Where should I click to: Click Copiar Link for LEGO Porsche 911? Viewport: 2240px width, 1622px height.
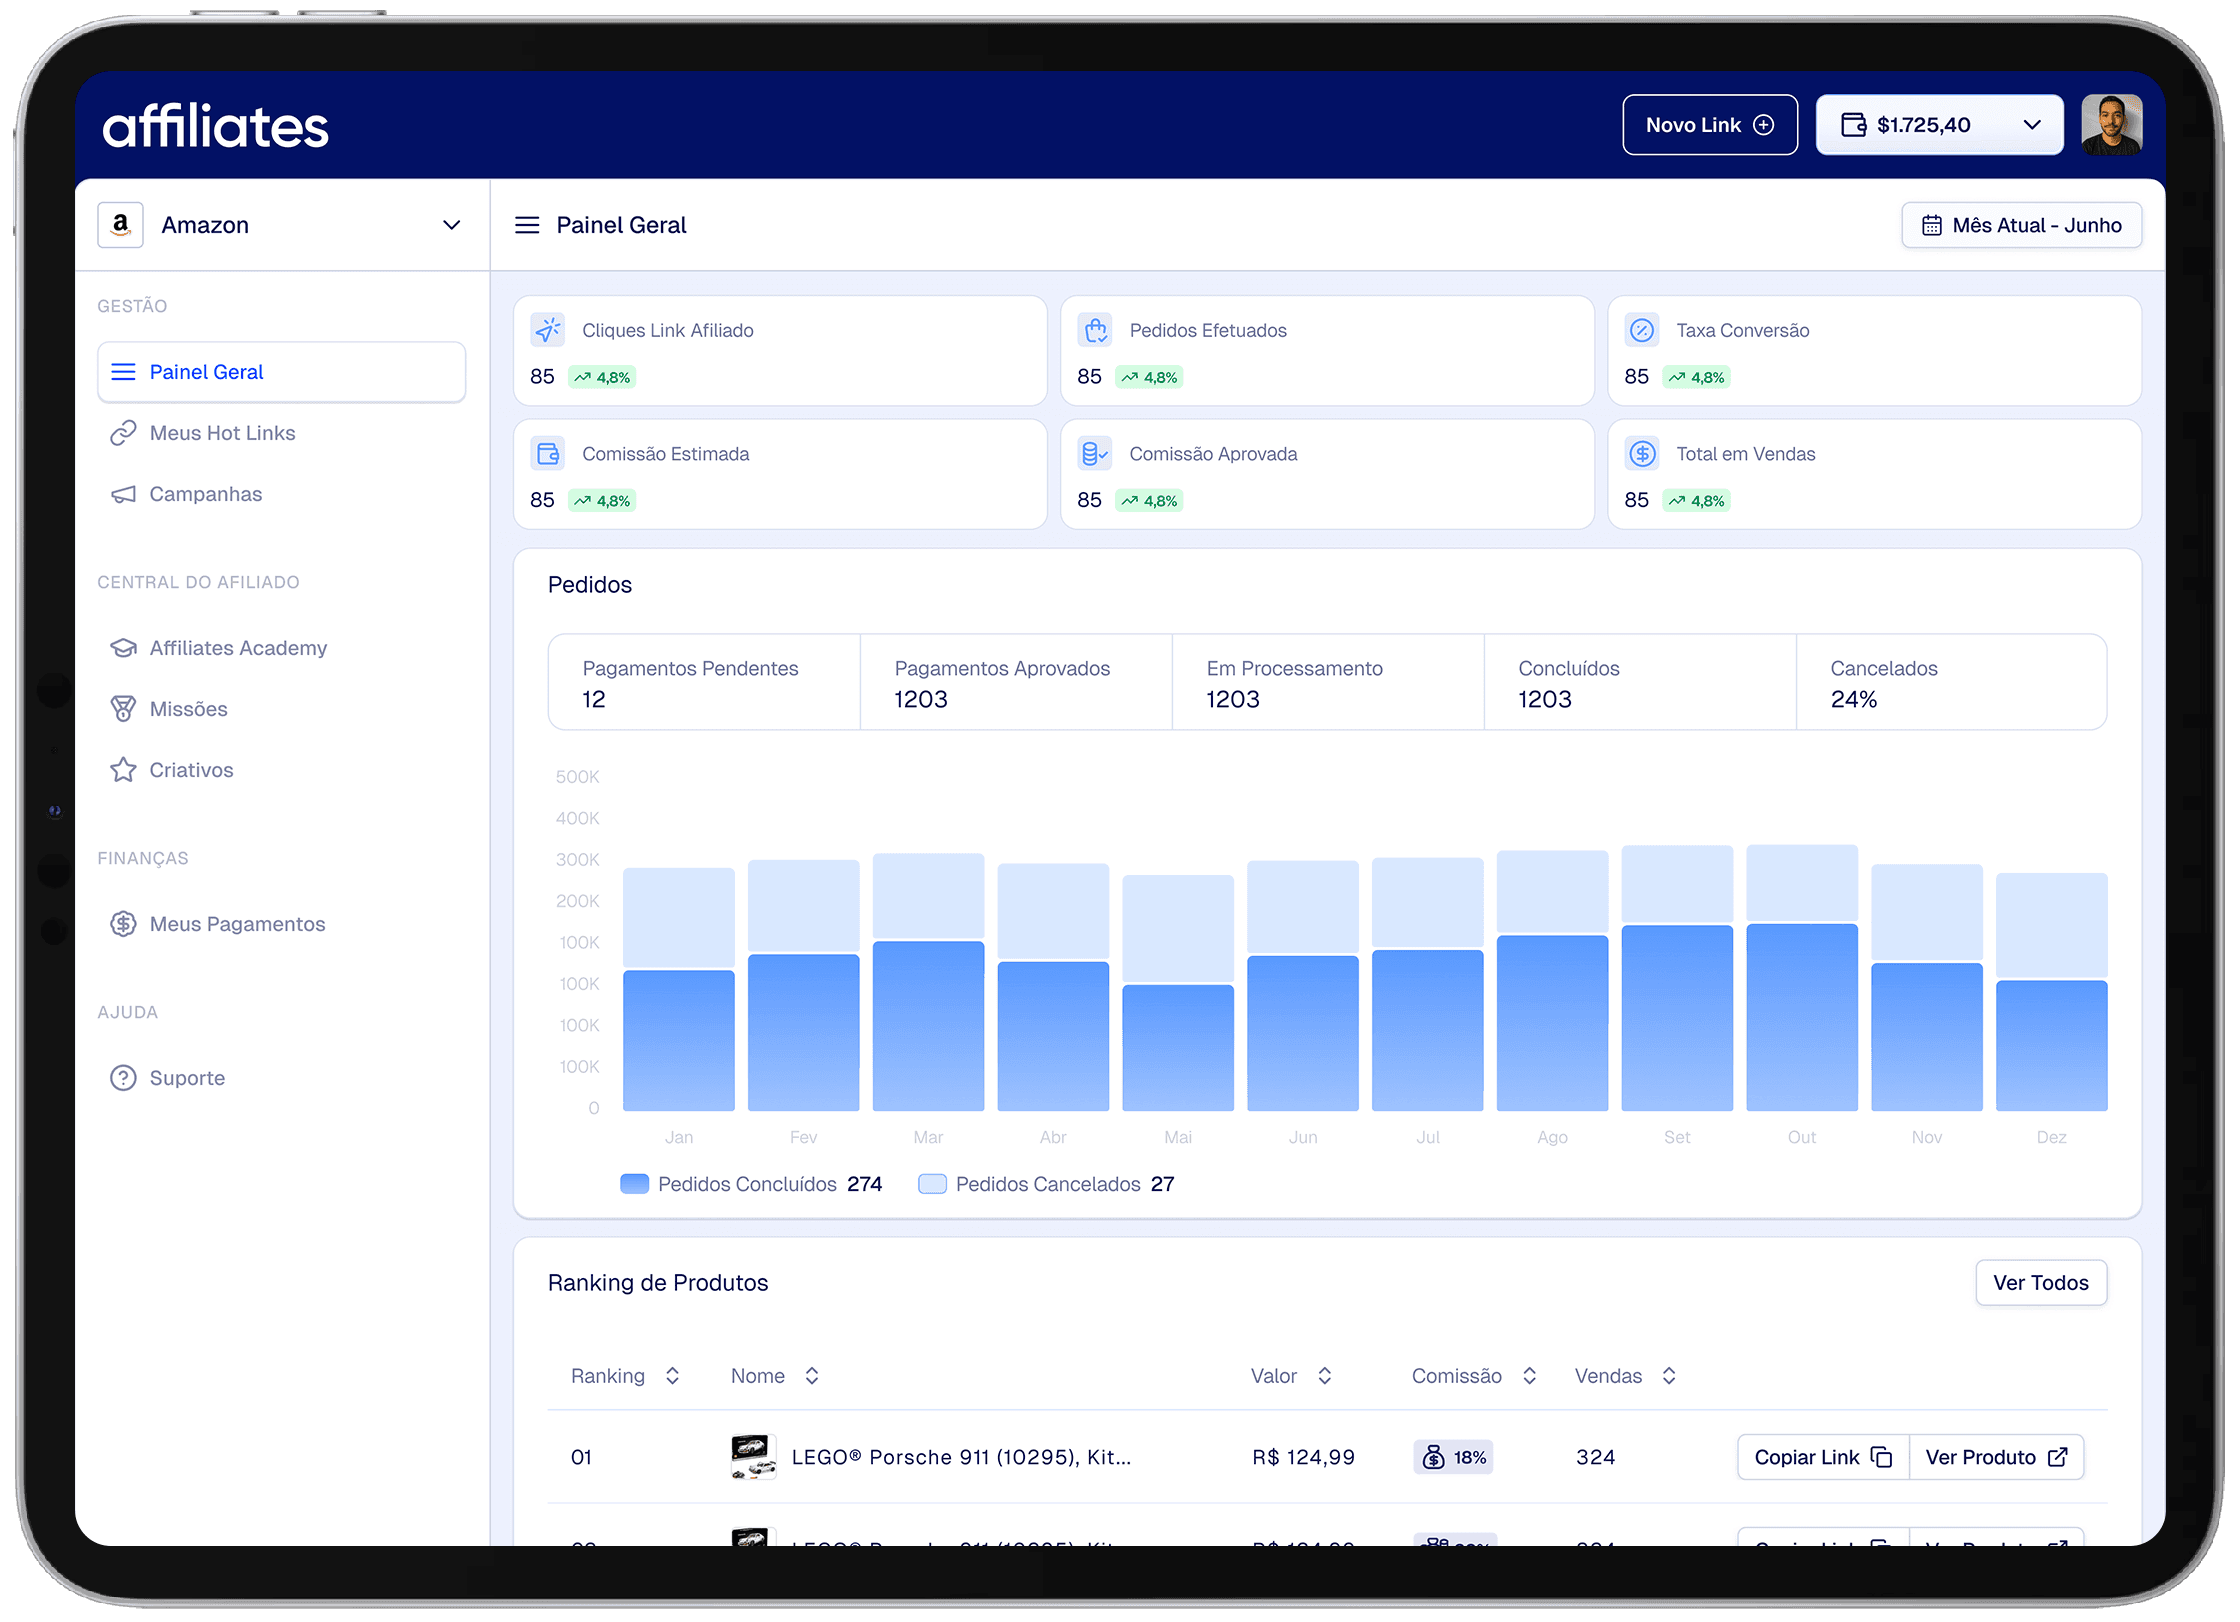[1820, 1457]
